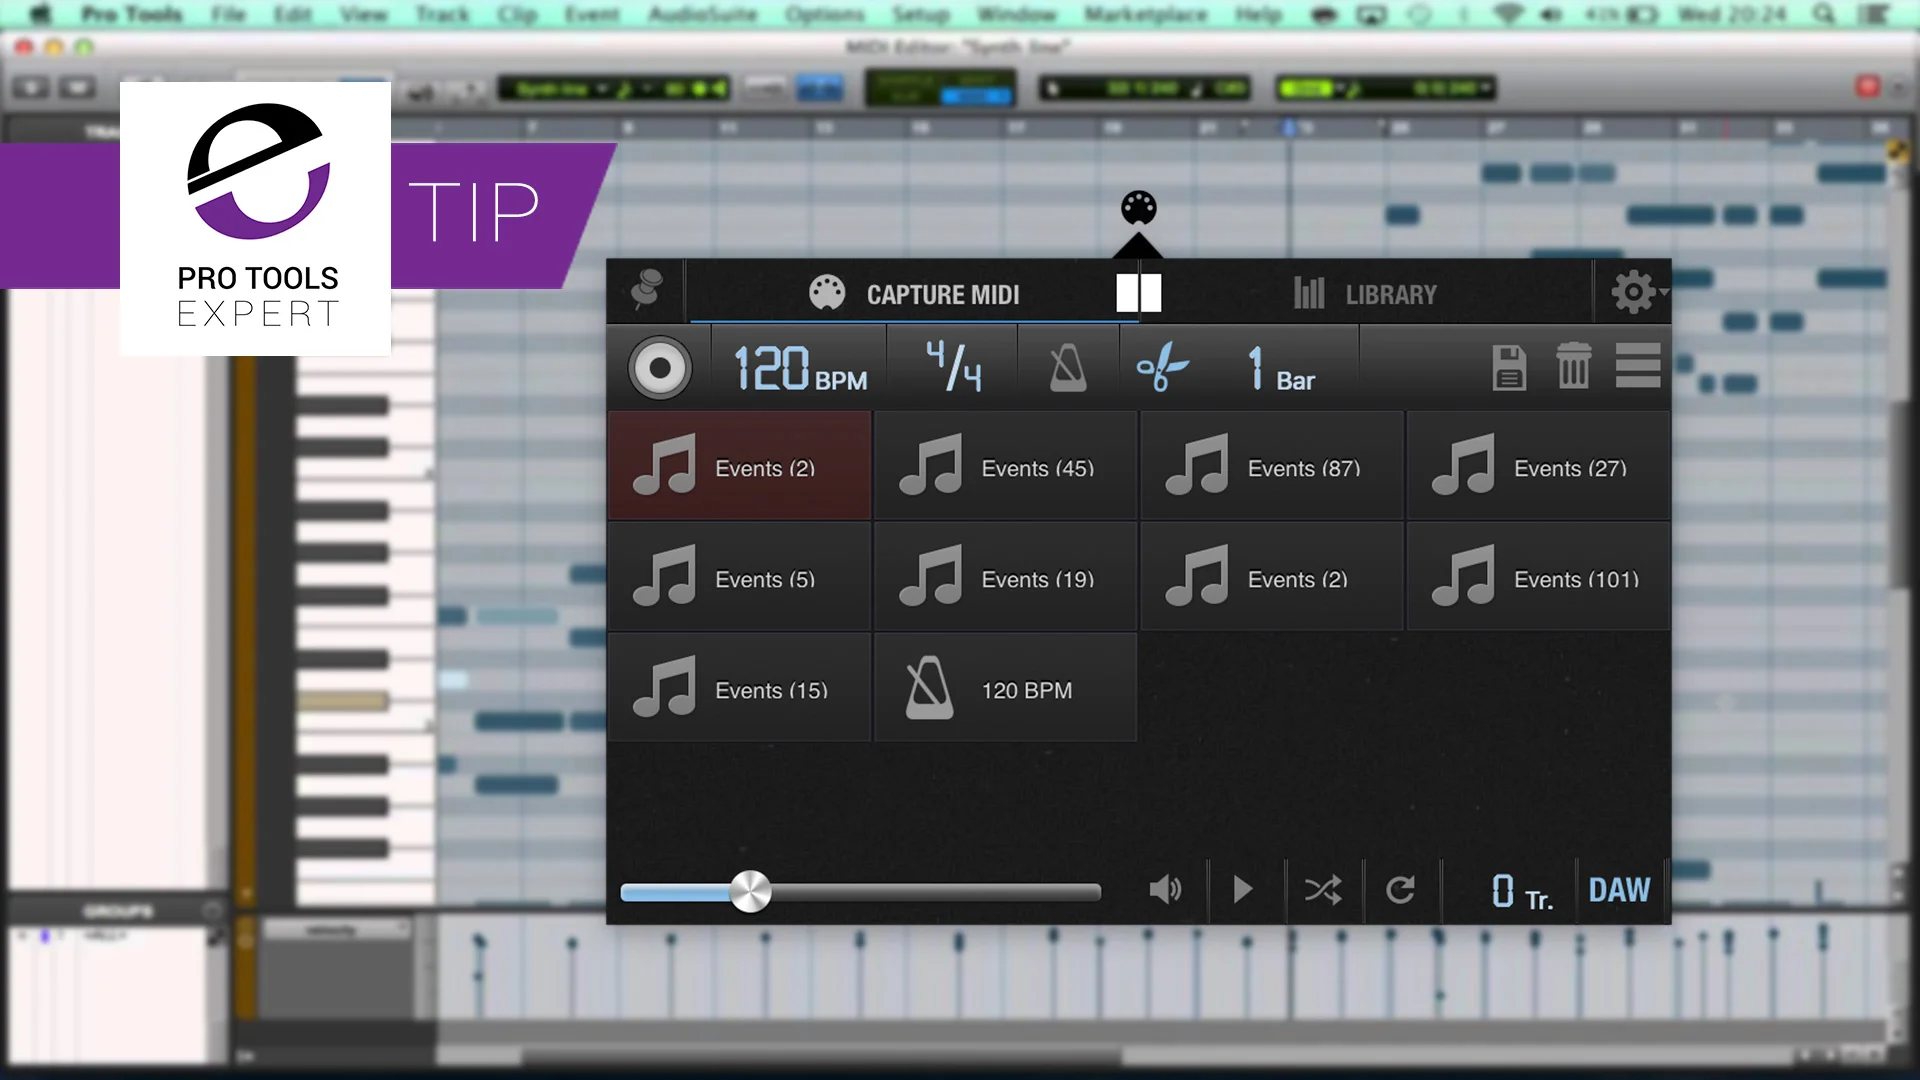Open the list view hamburger icon
This screenshot has height=1080, width=1920.
click(1638, 366)
